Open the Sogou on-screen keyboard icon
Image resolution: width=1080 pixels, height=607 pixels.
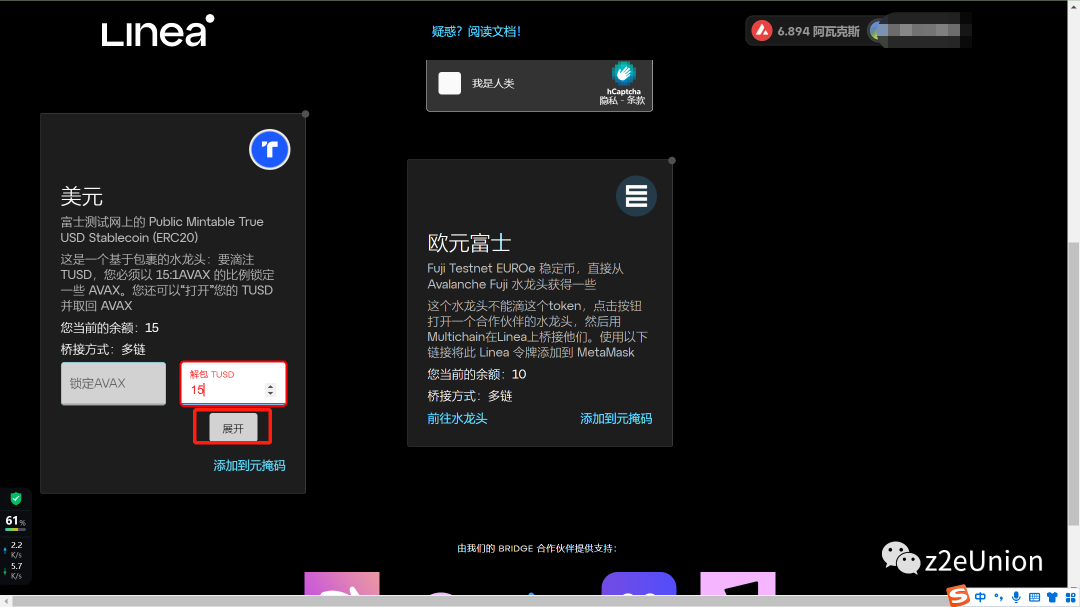click(x=1036, y=597)
